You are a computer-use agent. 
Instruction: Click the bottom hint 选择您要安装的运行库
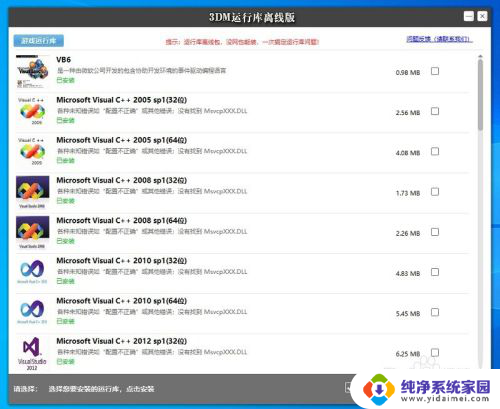[x=101, y=389]
